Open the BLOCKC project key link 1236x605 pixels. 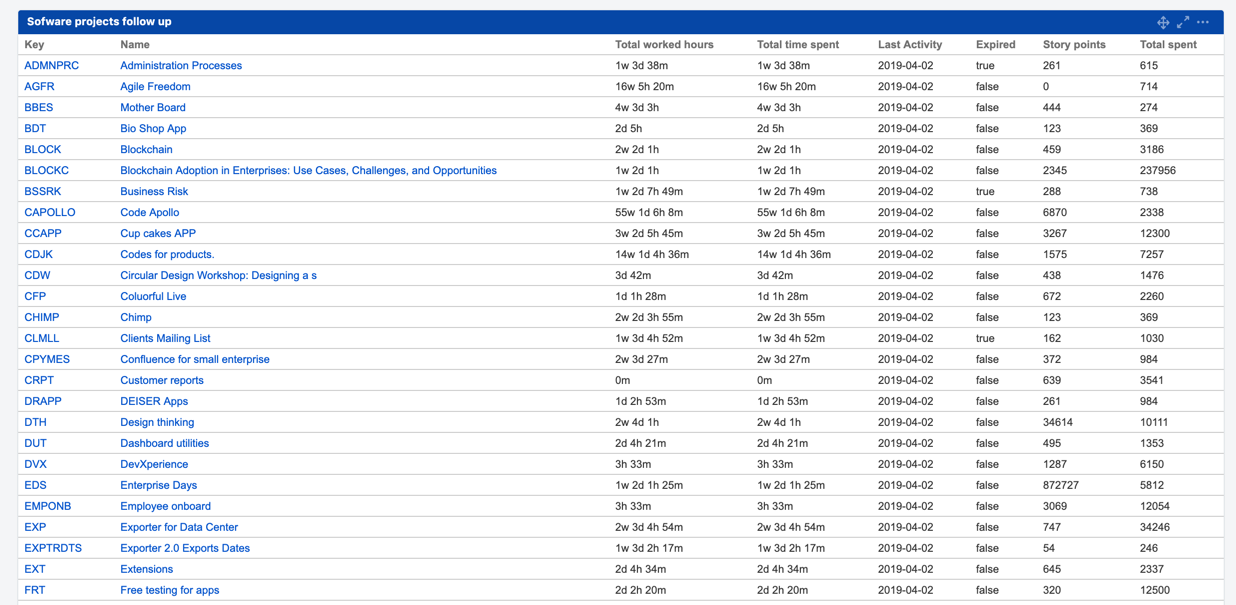click(47, 170)
